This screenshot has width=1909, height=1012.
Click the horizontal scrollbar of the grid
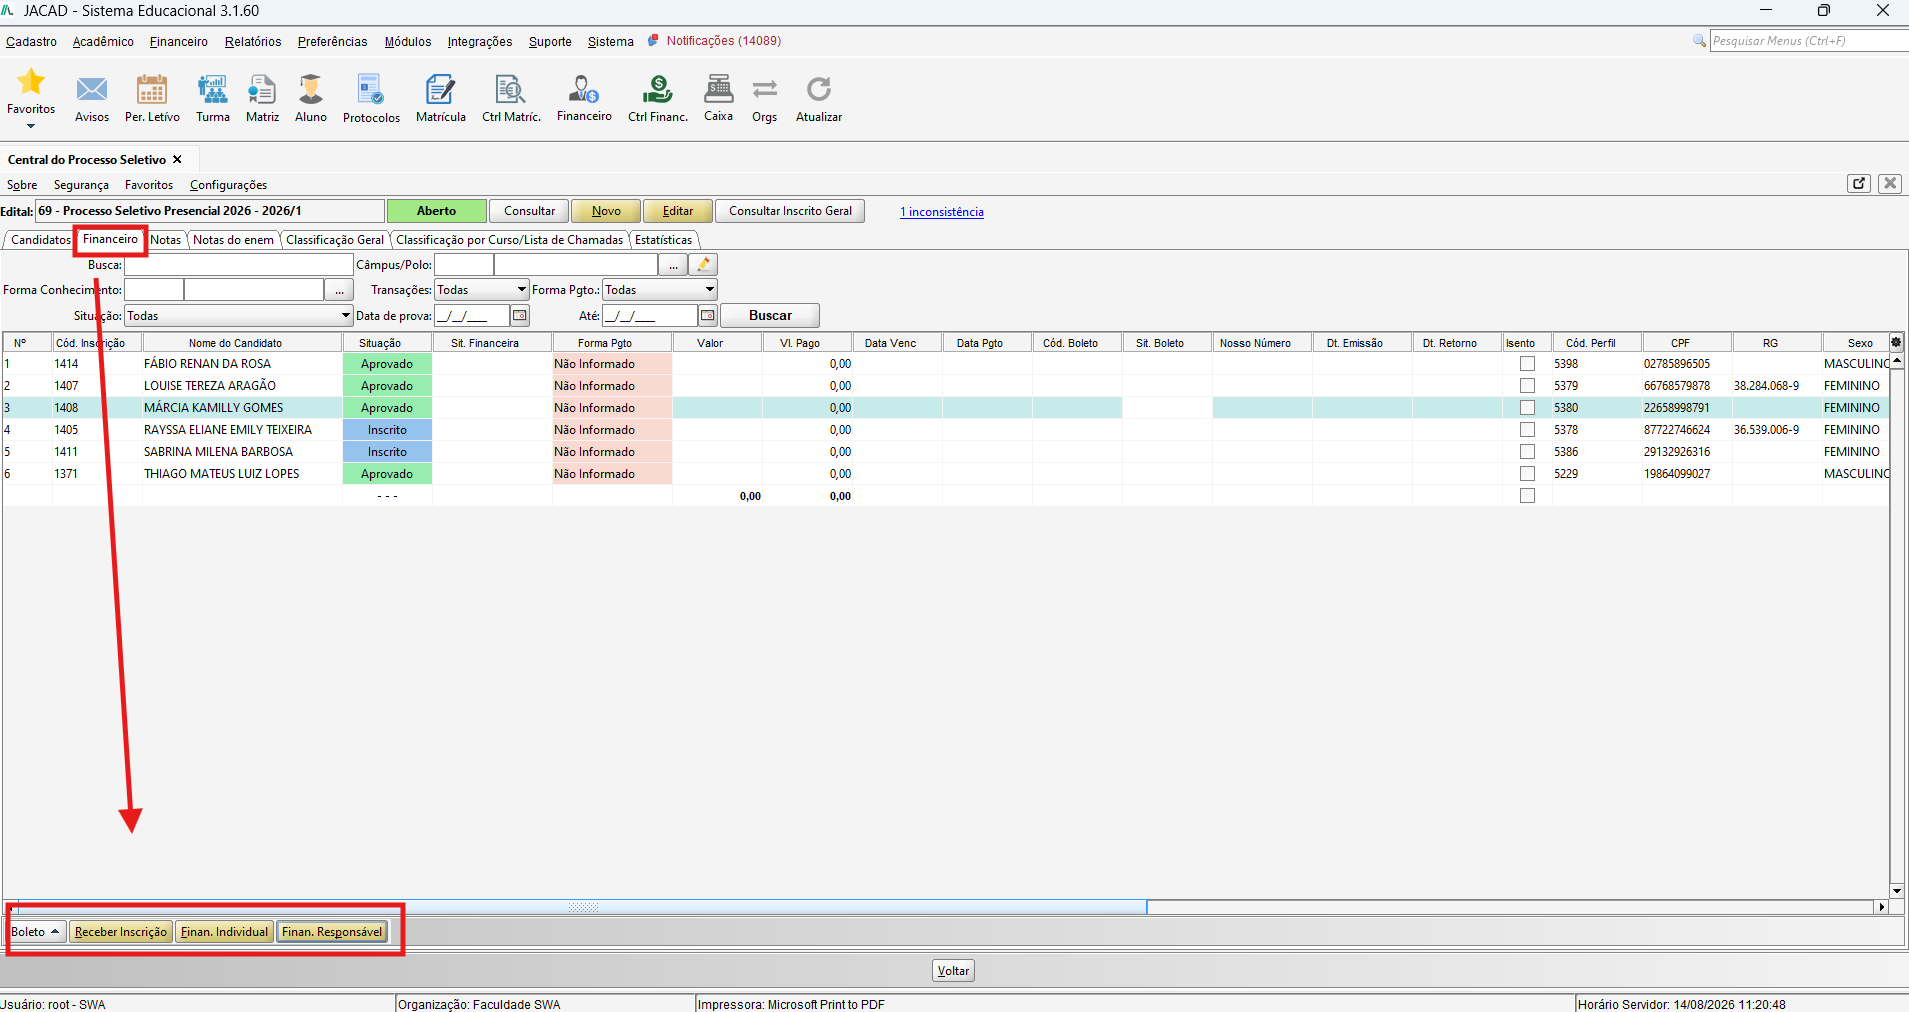point(583,907)
